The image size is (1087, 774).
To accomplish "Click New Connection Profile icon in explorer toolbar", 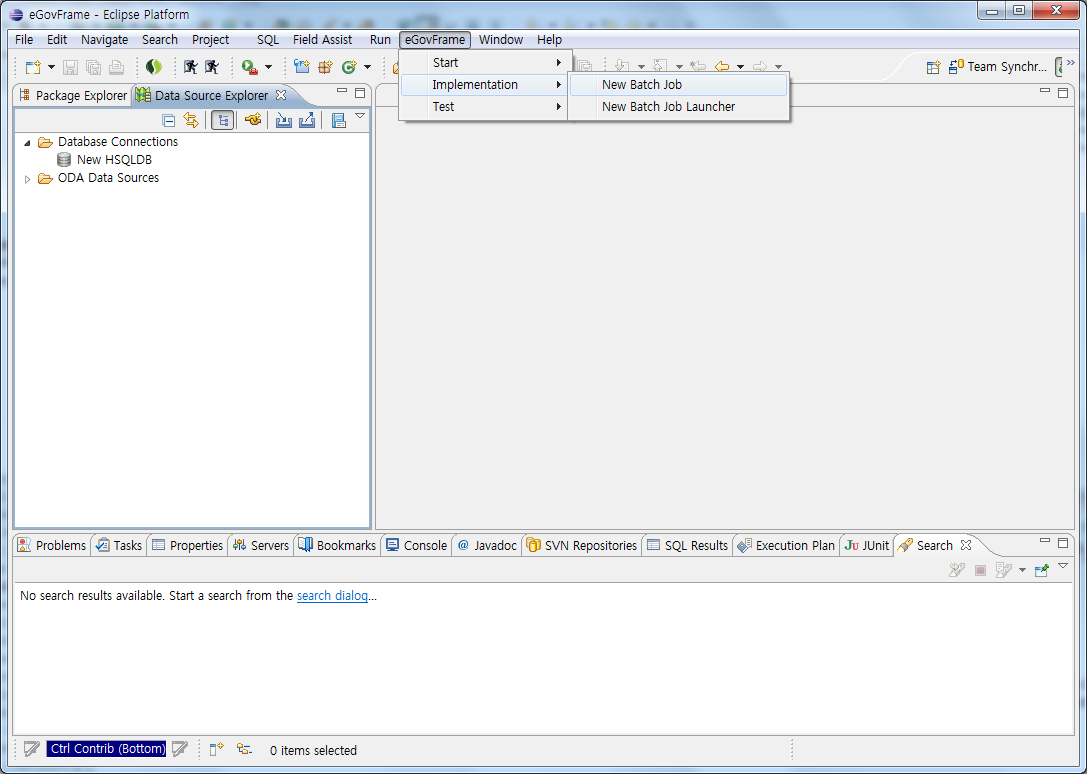I will 254,121.
